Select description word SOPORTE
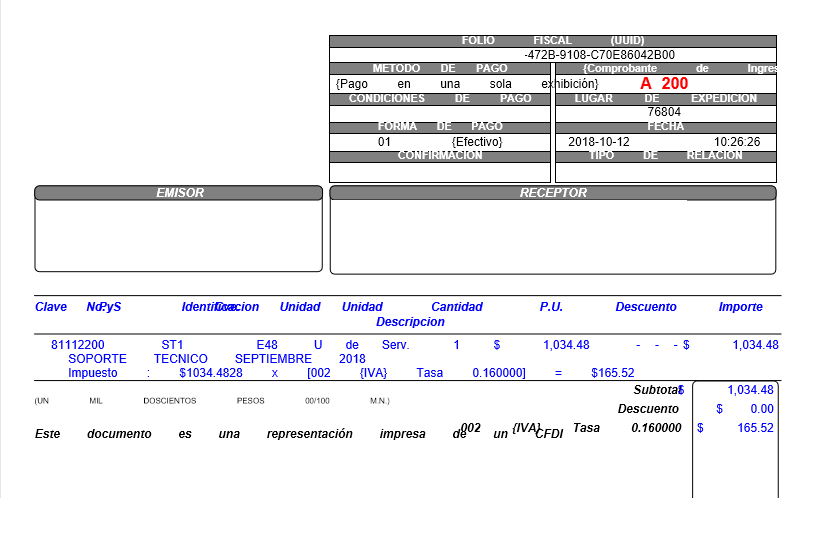This screenshot has width=817, height=537. click(97, 359)
